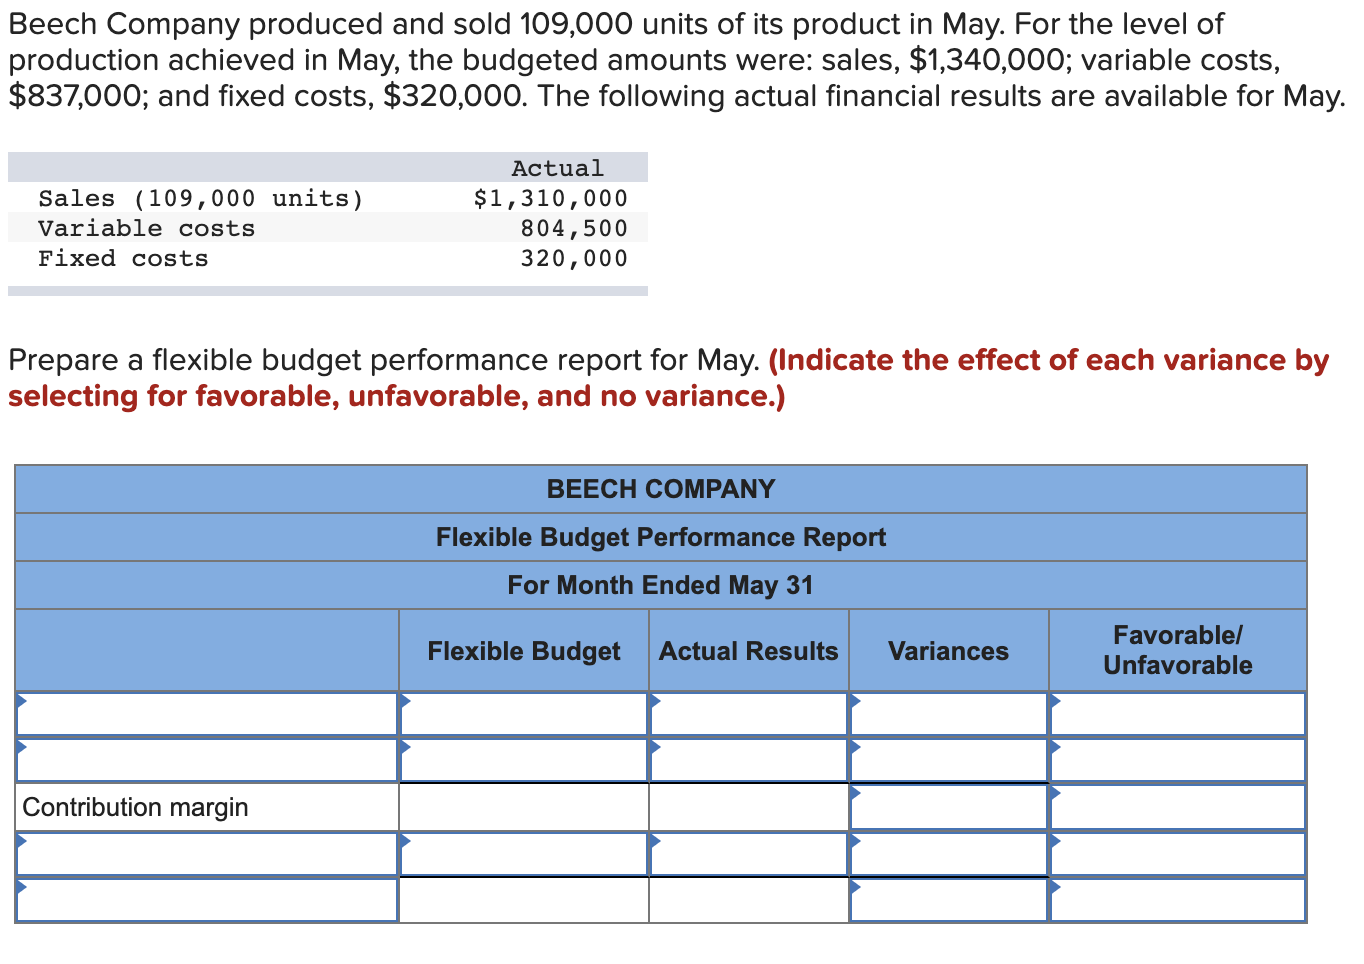Open Contribution margin row's Favorable/Unfavorable dropdown
This screenshot has height=964, width=1364.
(1178, 807)
